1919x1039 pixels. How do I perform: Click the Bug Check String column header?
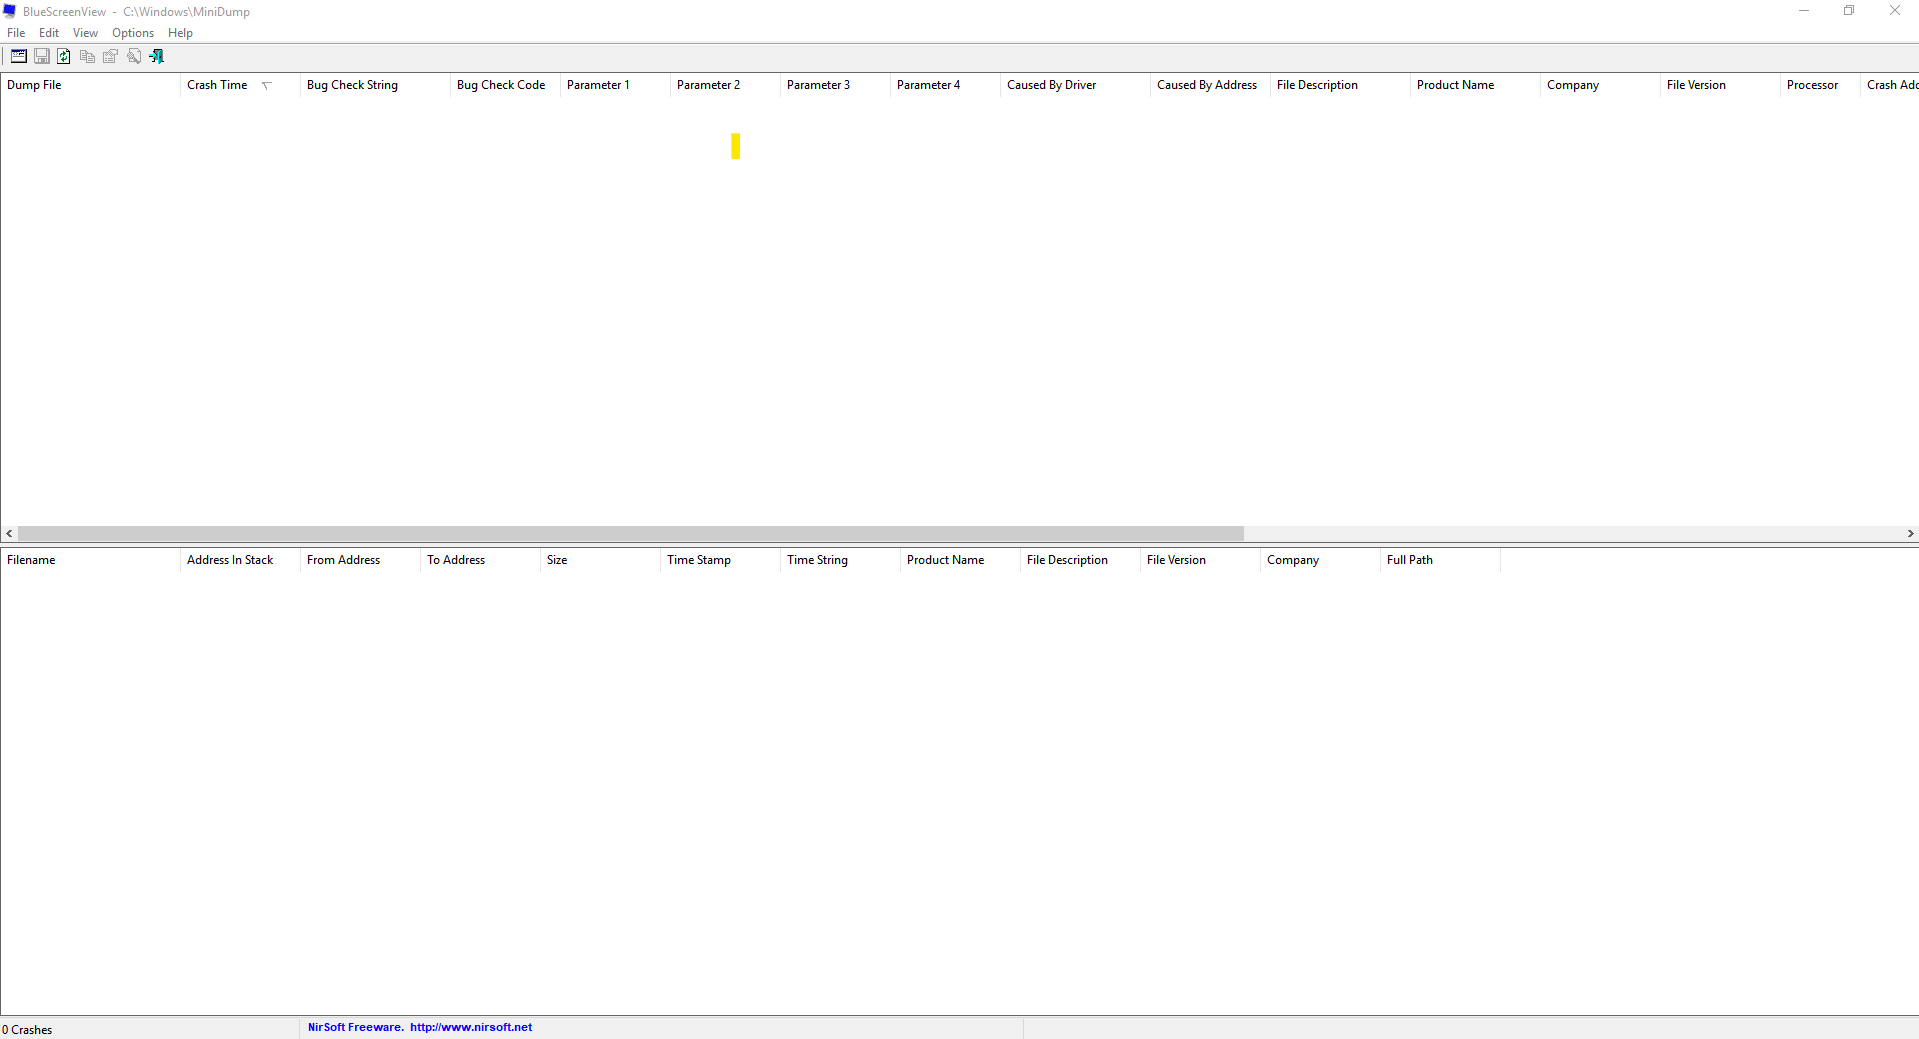point(375,85)
